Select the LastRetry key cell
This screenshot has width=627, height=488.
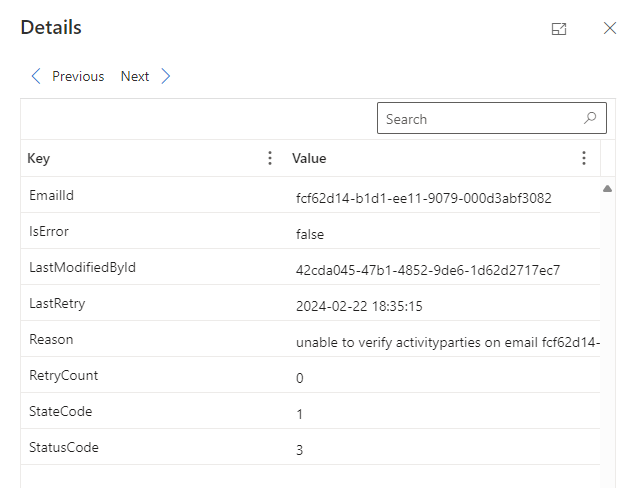(57, 304)
